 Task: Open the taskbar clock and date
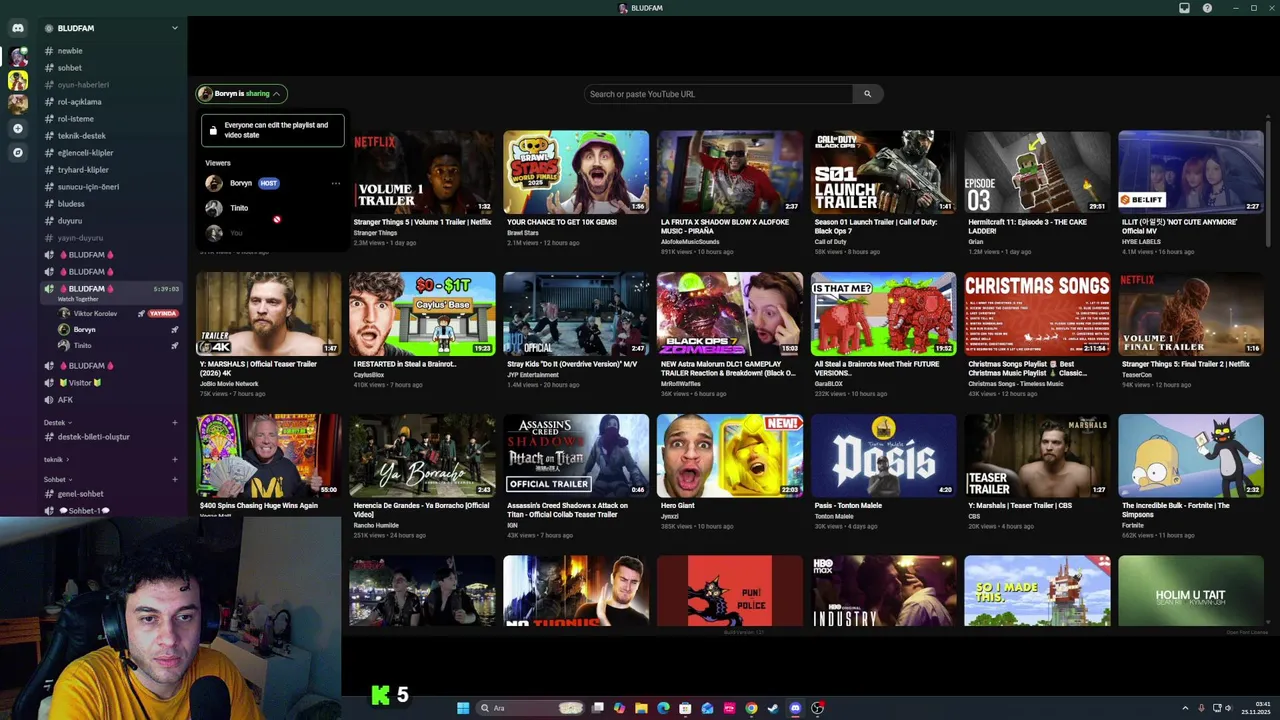click(x=1256, y=708)
